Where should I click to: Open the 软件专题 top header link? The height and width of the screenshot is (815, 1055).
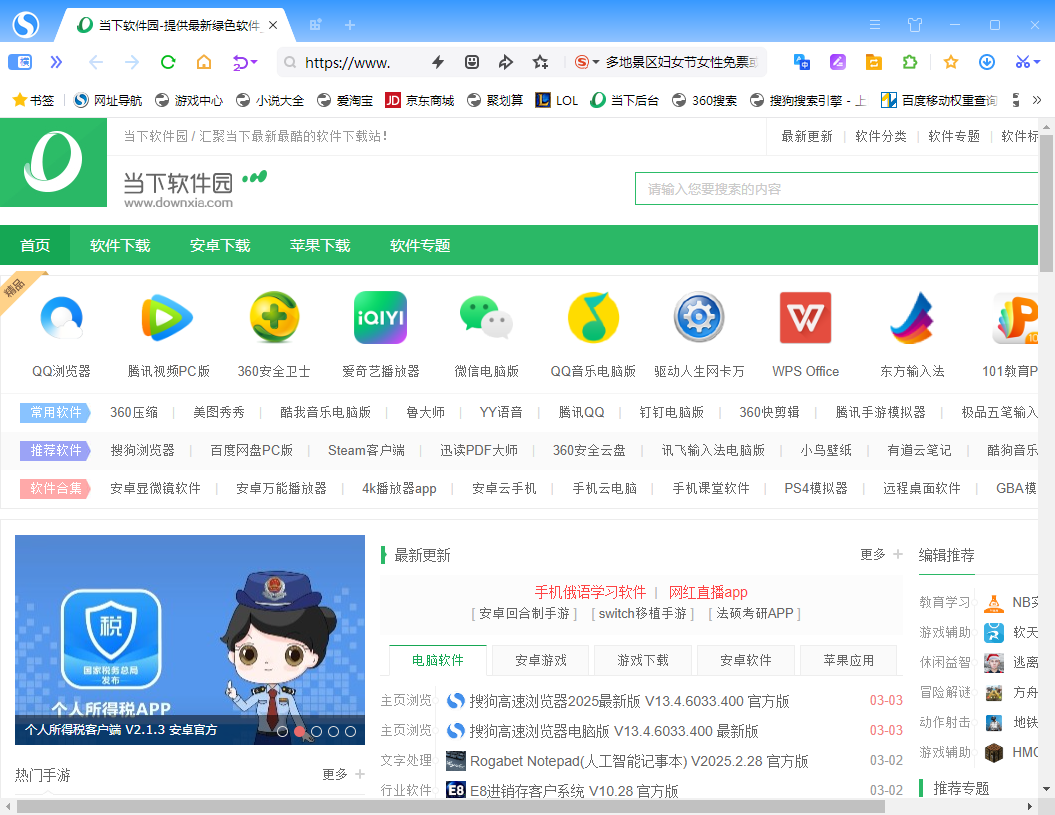[x=953, y=137]
